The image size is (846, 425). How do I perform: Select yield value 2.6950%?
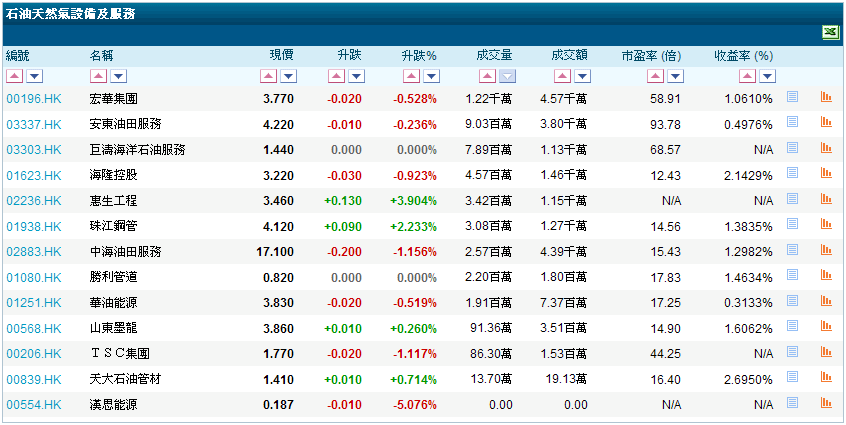point(747,380)
